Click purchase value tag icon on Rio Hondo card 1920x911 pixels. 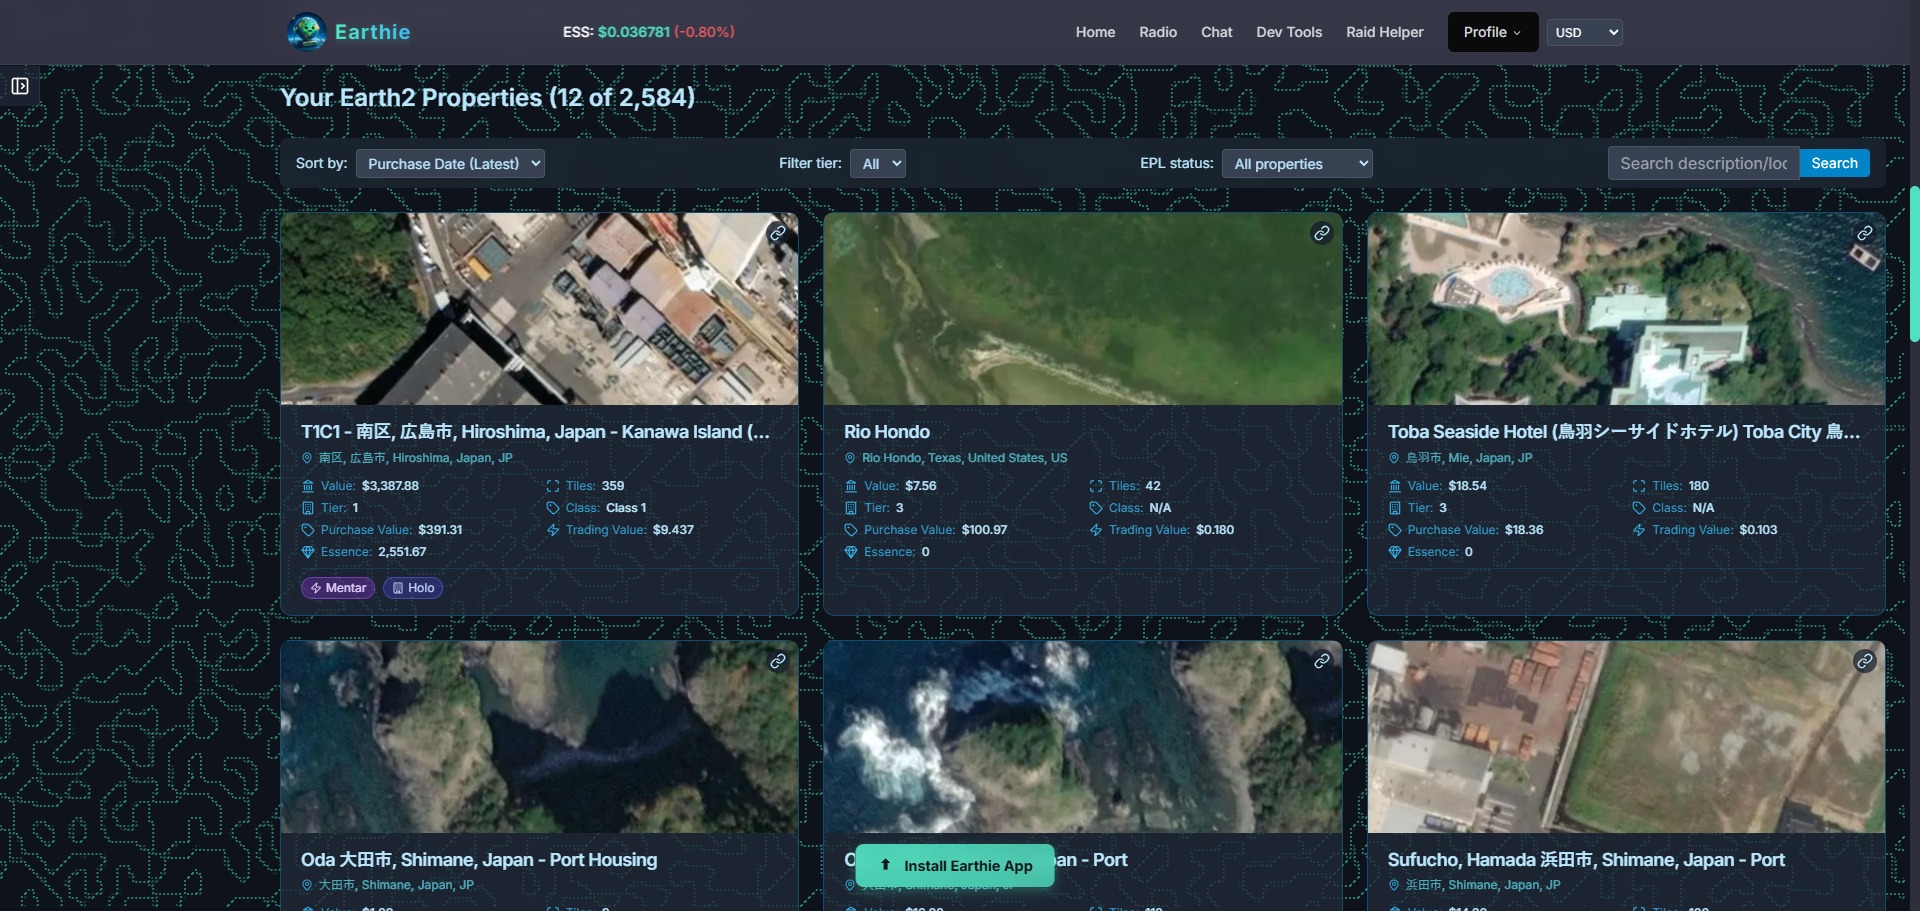coord(851,530)
